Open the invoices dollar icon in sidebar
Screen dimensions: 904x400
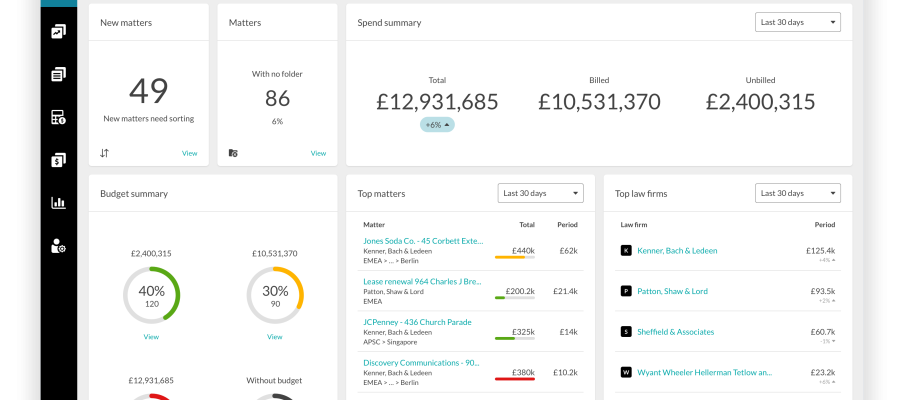(58, 160)
